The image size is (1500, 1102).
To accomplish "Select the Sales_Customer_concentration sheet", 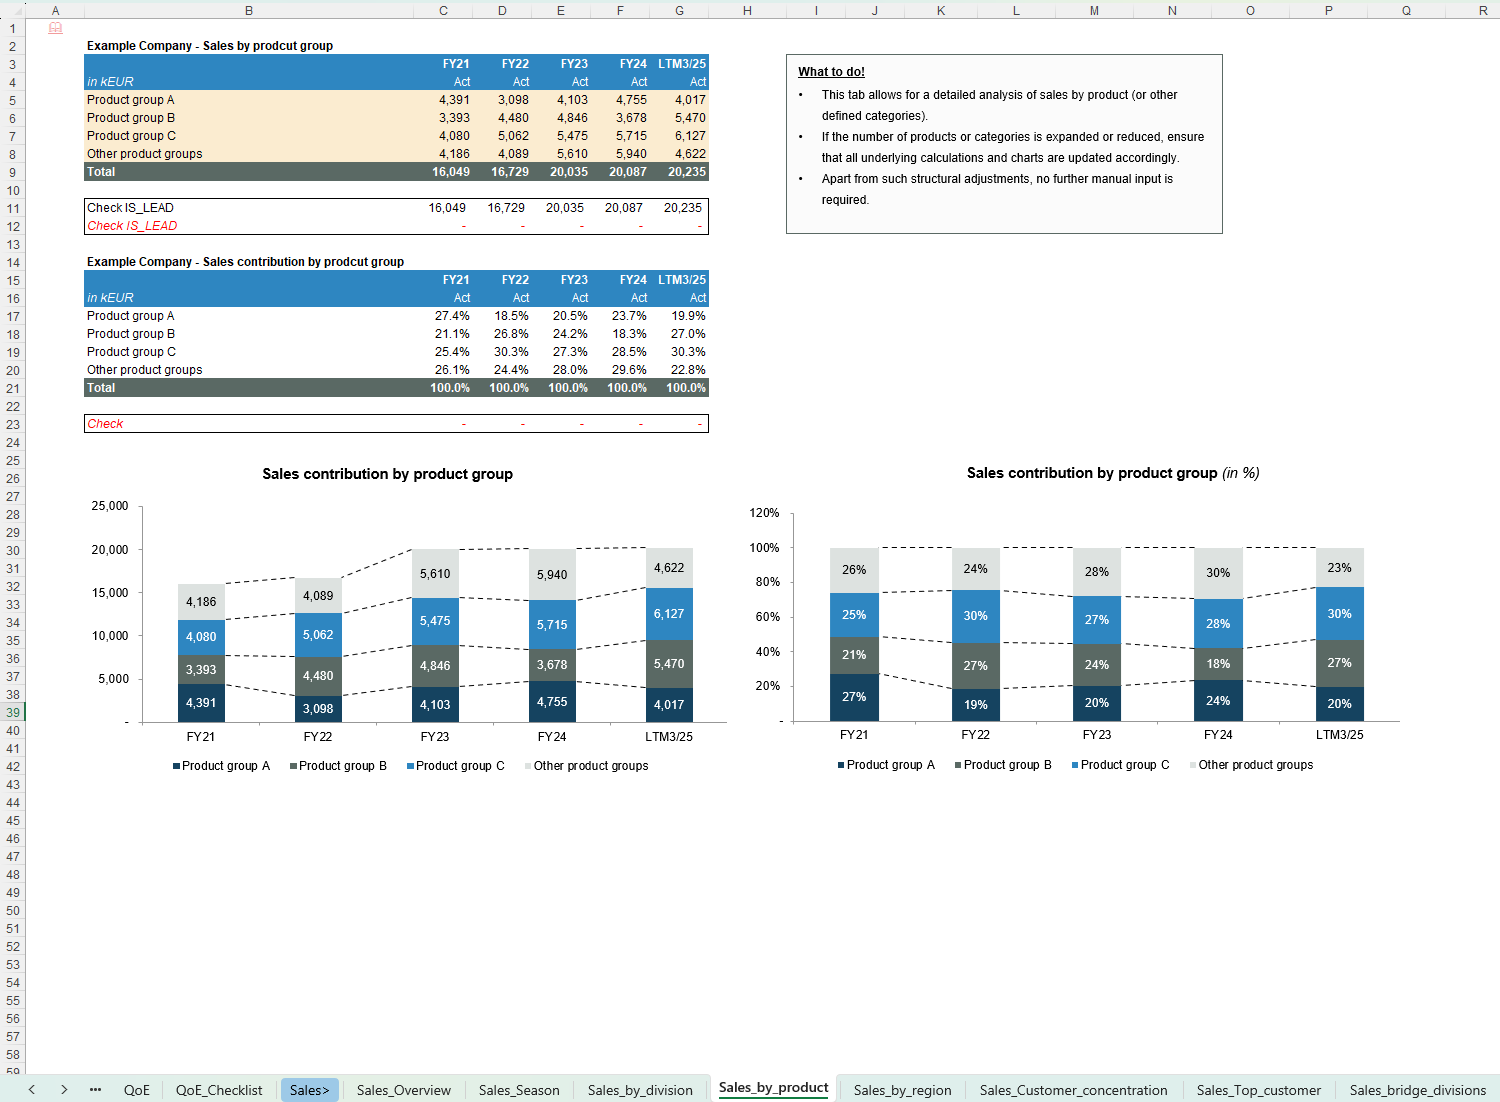I will point(1074,1090).
